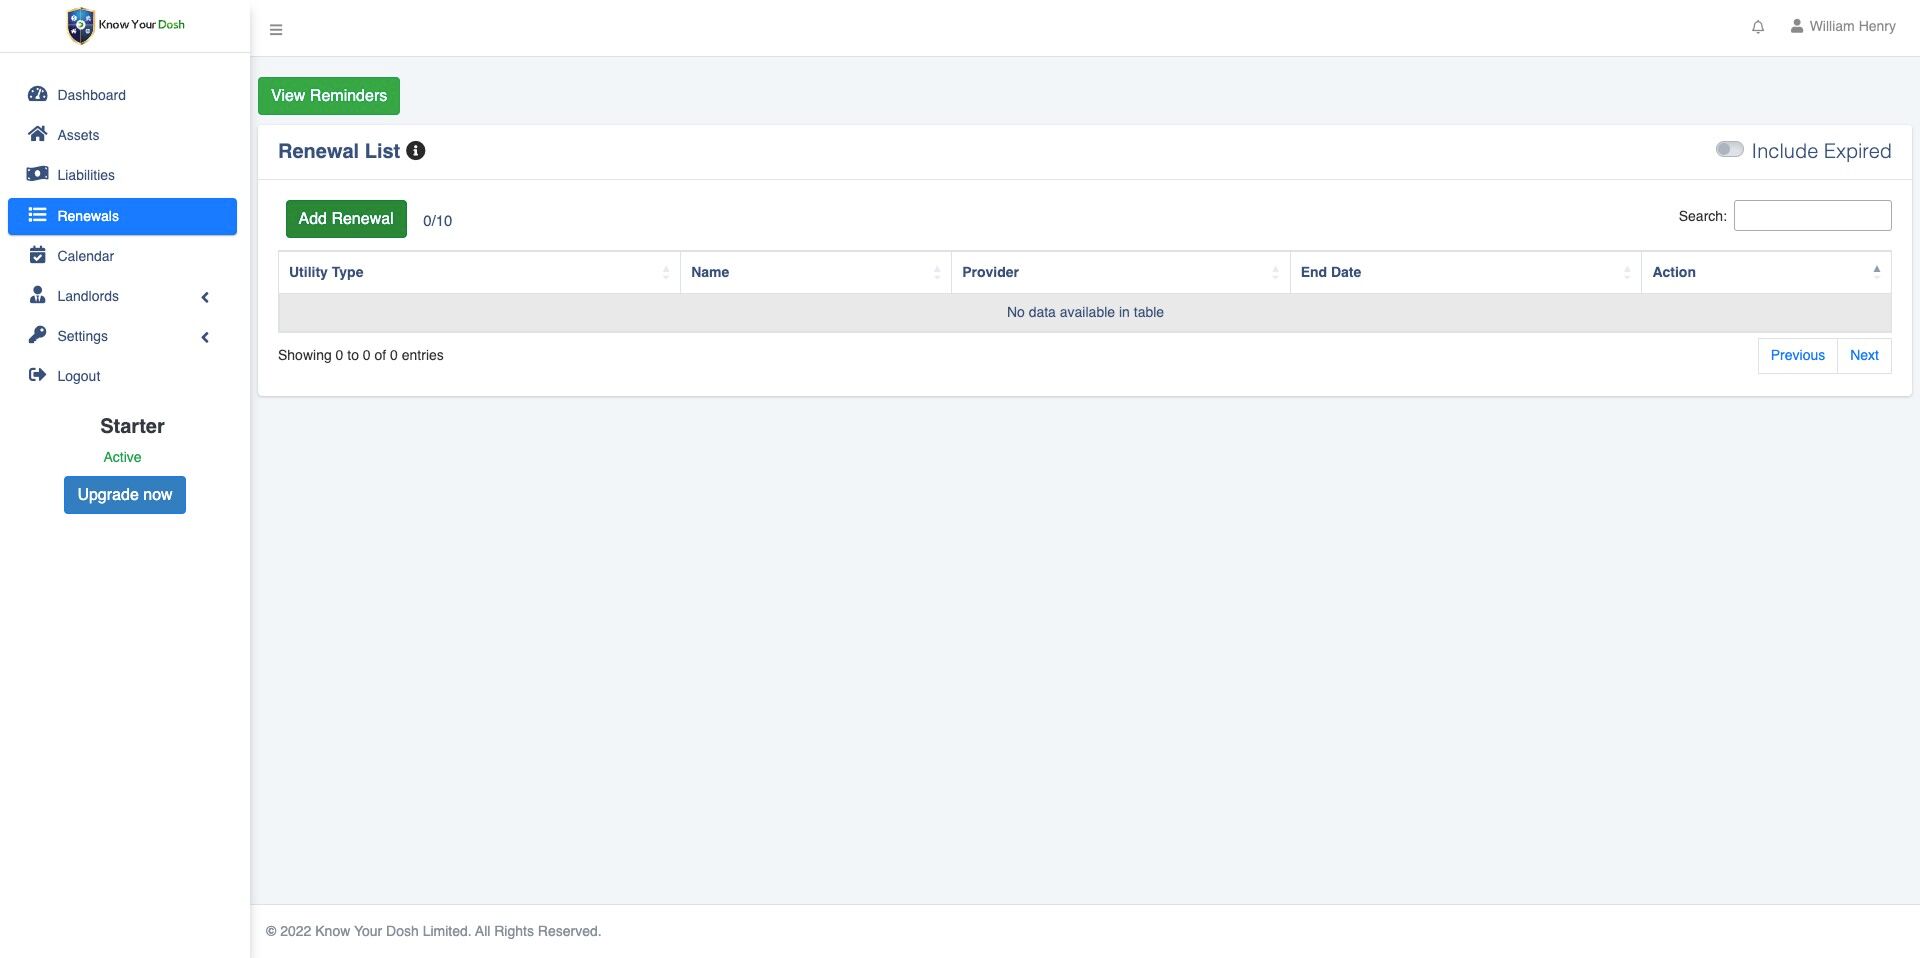Open Liabilities in the sidebar

122,175
